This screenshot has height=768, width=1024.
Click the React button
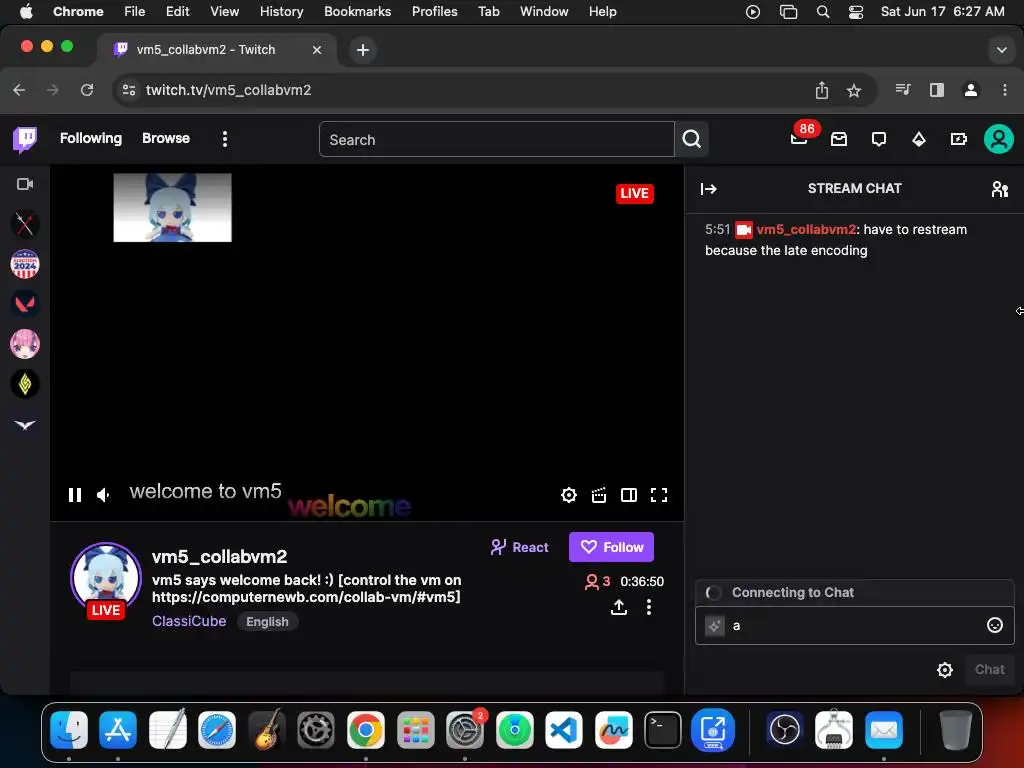click(x=520, y=547)
